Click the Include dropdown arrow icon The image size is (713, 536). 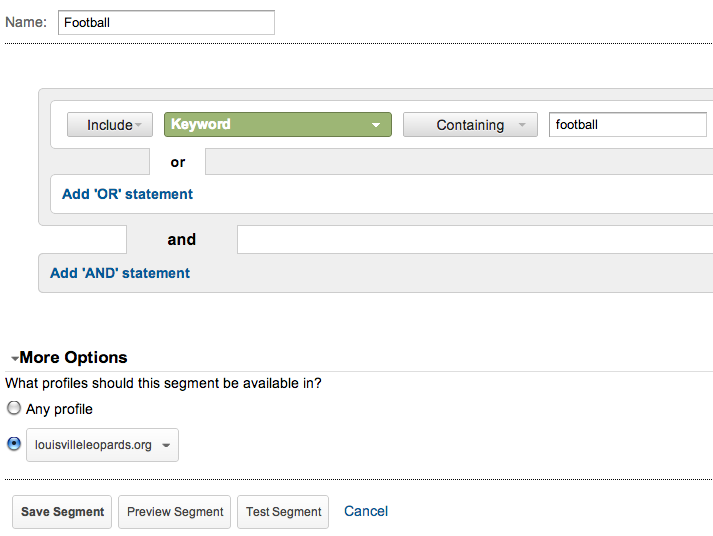[x=138, y=125]
